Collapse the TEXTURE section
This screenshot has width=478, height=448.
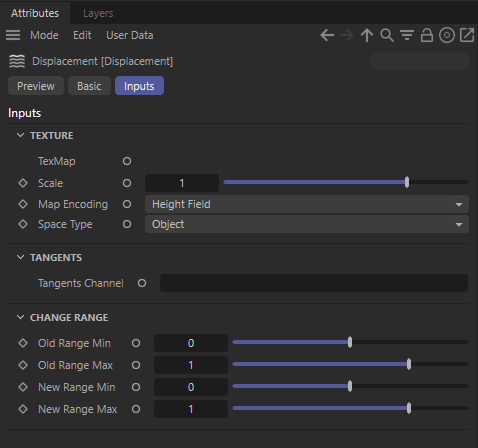point(20,135)
